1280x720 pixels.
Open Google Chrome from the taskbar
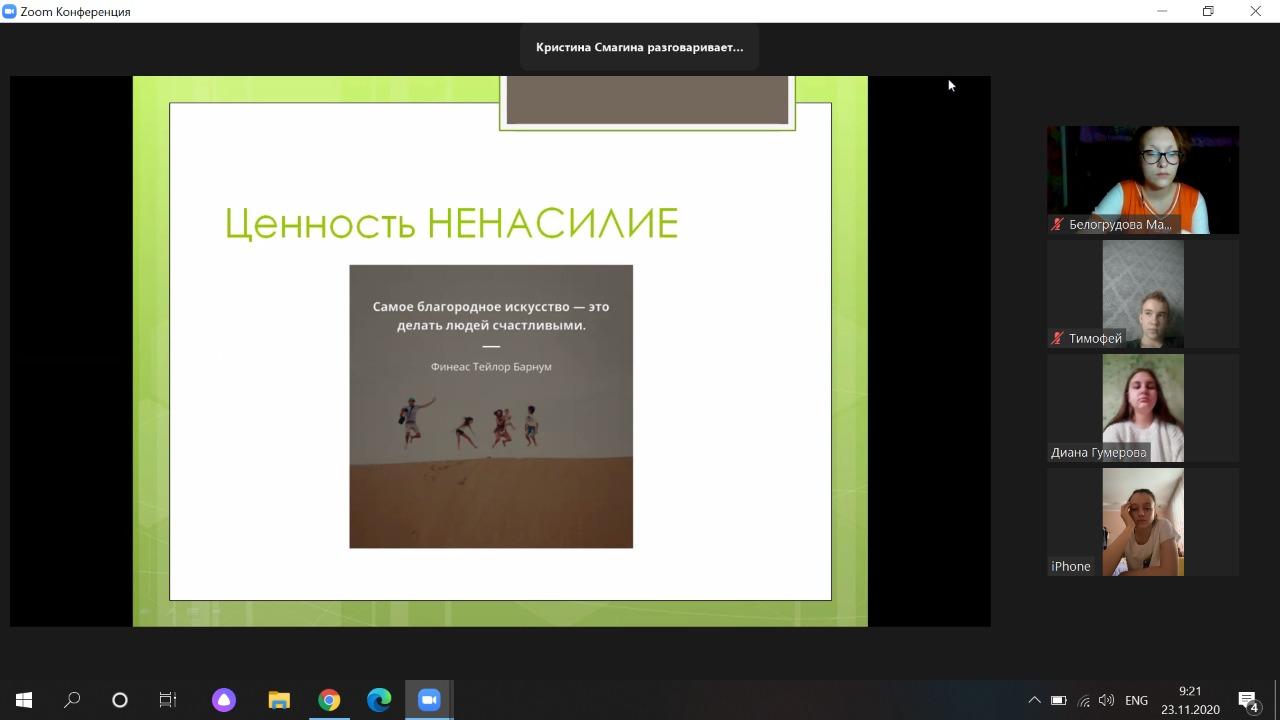[x=329, y=700]
